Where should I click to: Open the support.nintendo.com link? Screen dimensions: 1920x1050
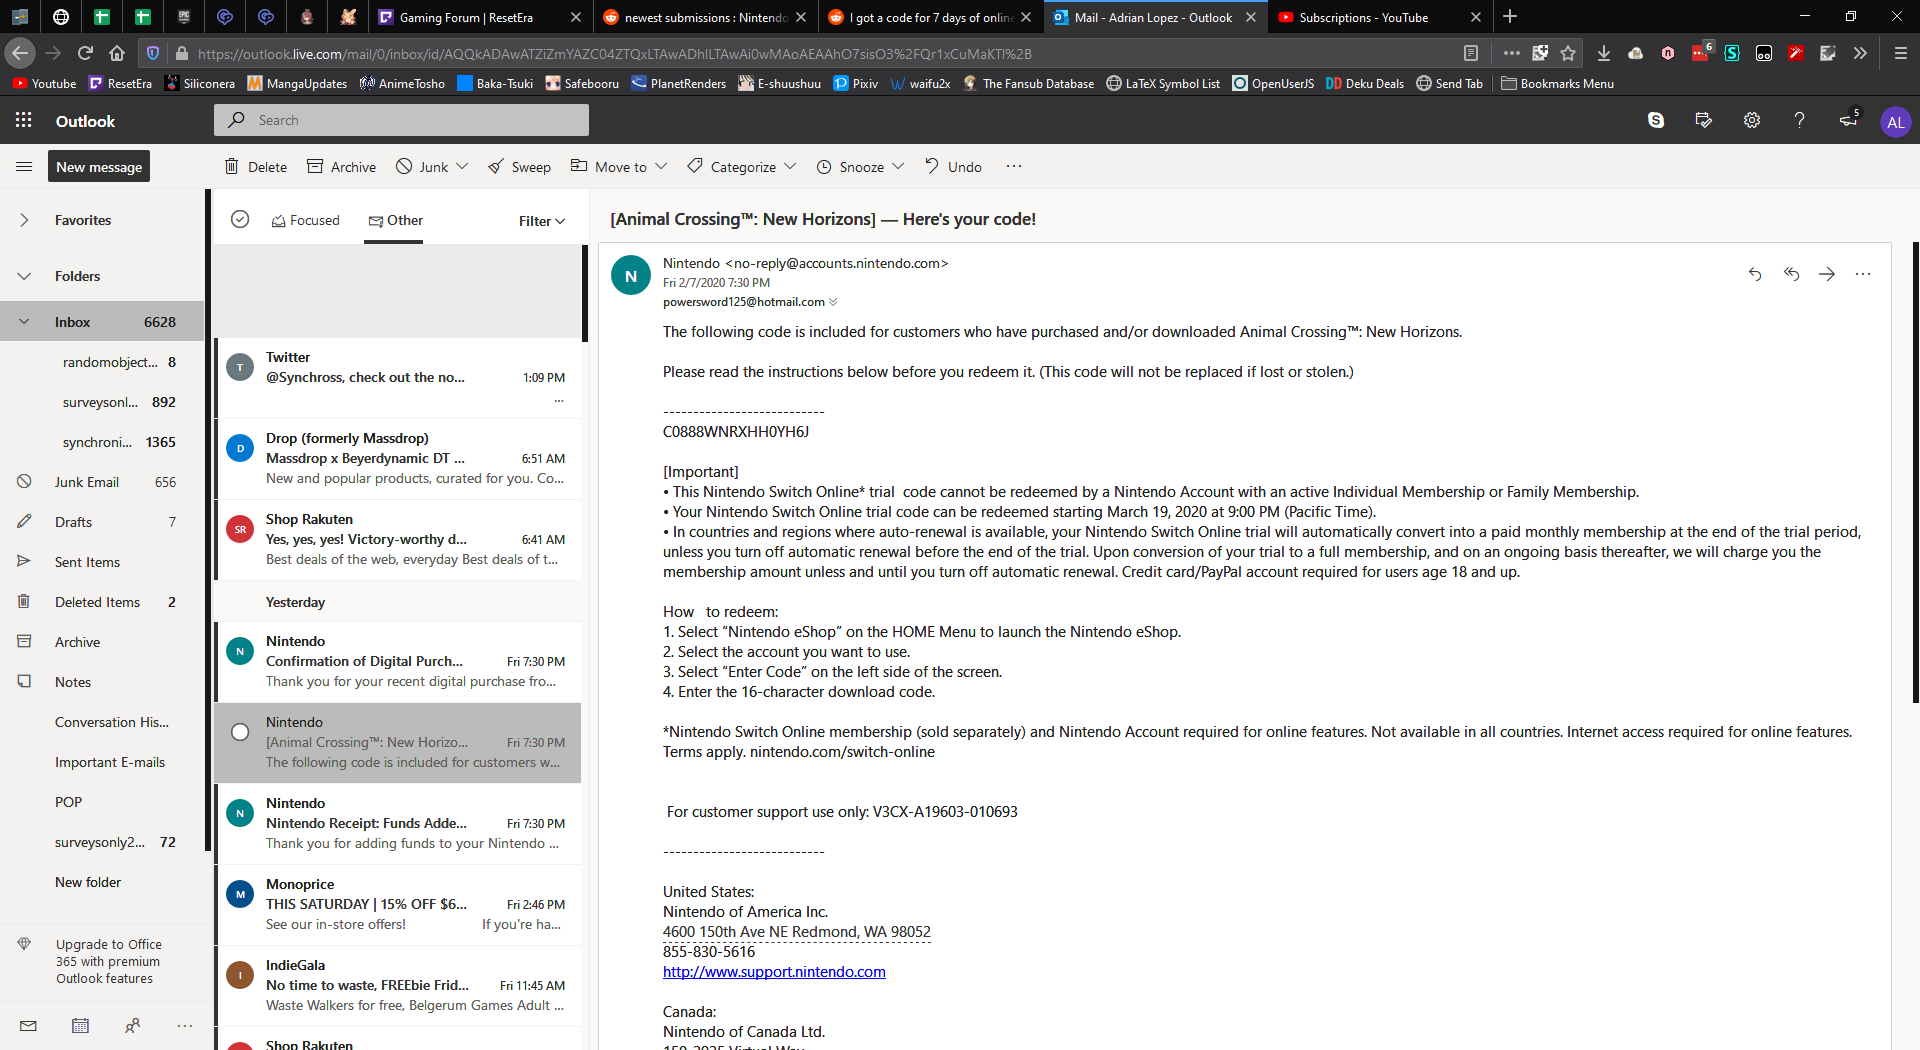[x=774, y=972]
